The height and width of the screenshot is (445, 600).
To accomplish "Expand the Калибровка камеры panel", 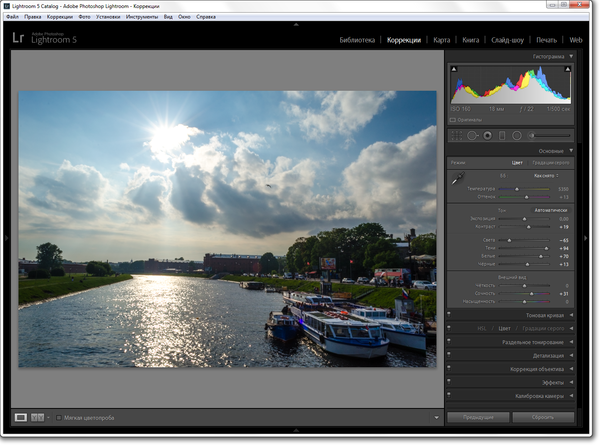I will point(571,396).
